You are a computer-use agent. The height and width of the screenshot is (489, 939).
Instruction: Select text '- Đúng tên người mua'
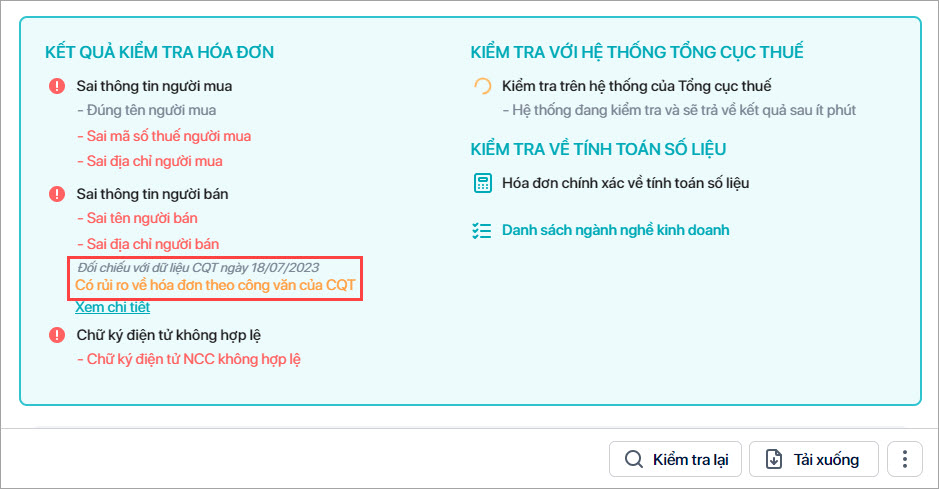coord(147,110)
